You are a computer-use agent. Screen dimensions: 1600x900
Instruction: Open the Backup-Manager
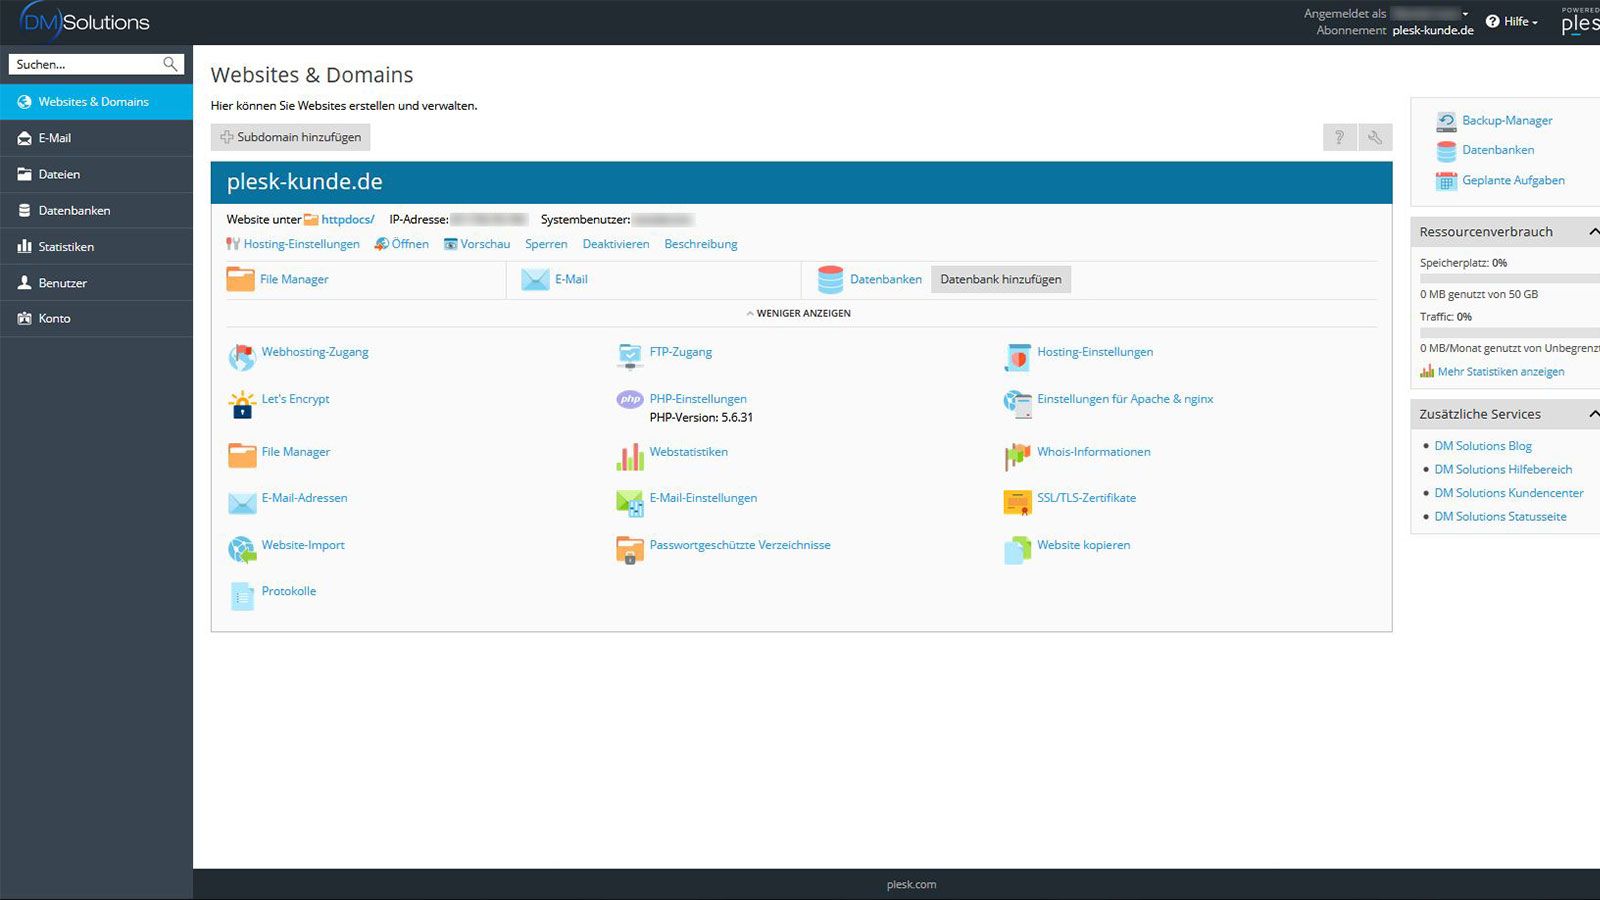1507,120
